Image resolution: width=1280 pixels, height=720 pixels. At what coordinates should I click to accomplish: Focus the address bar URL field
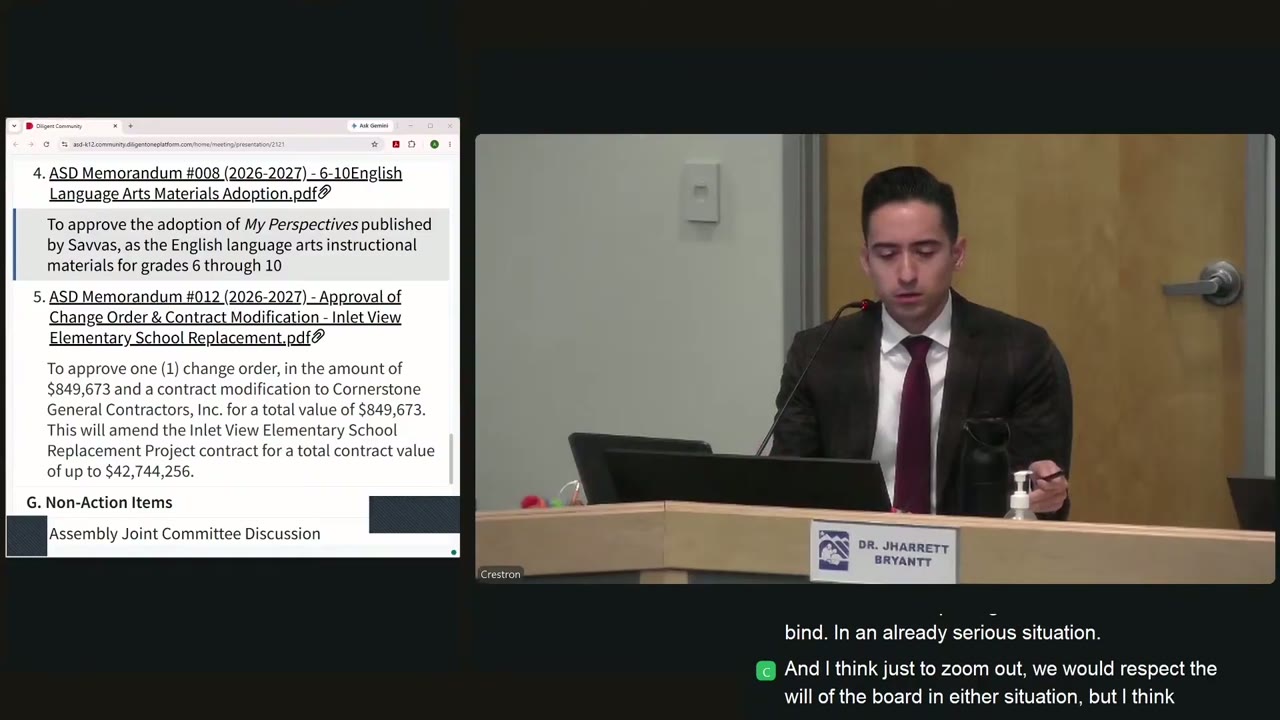pos(220,144)
